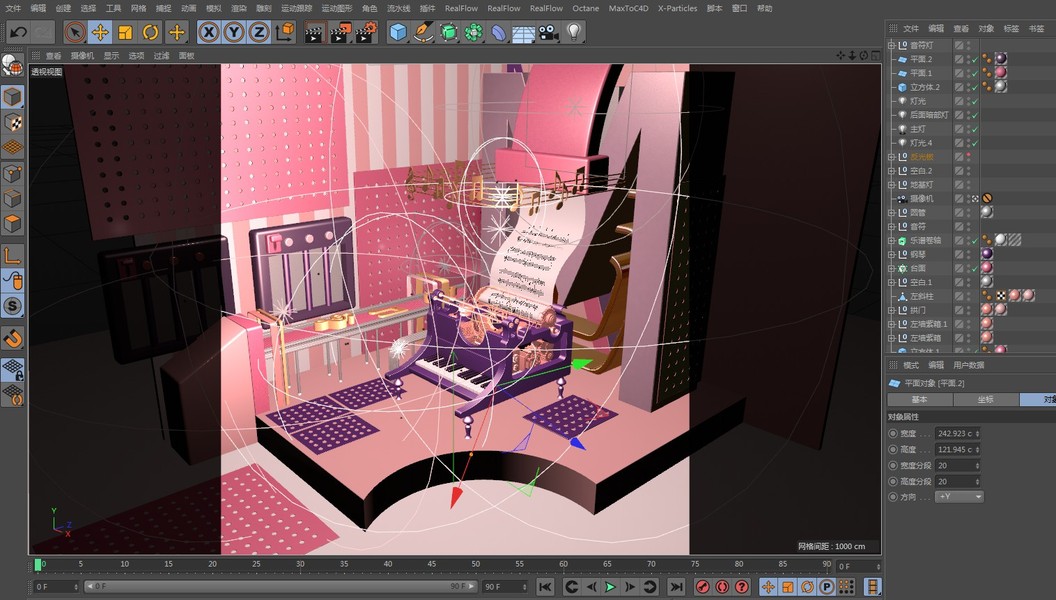Expand the 台面 object
1056x600 pixels.
(892, 268)
